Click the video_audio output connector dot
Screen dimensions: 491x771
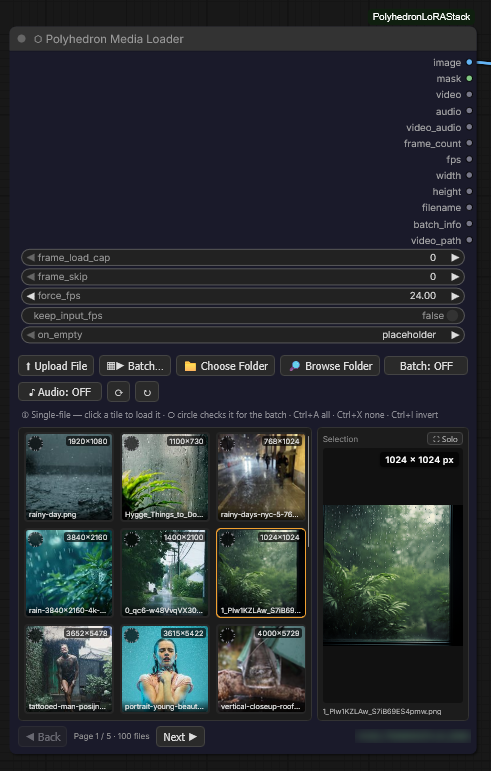pyautogui.click(x=469, y=127)
